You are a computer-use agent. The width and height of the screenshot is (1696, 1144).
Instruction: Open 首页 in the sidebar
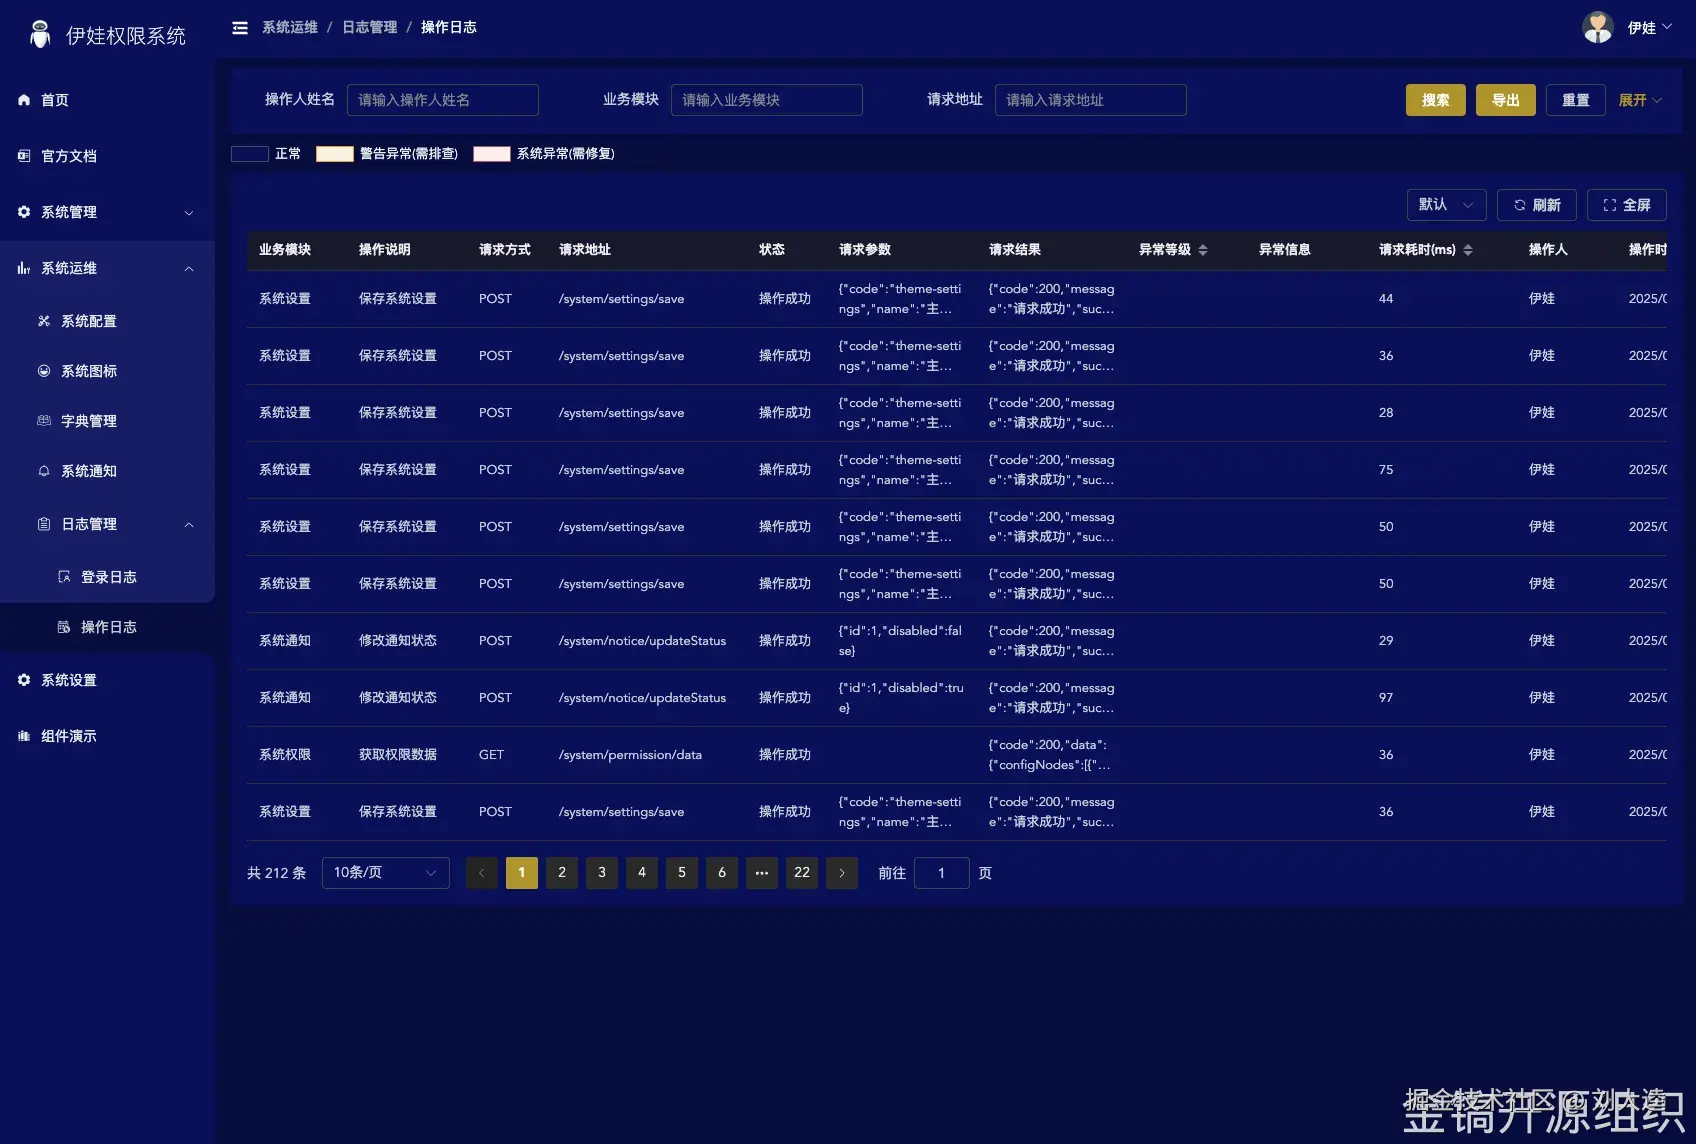click(x=107, y=100)
